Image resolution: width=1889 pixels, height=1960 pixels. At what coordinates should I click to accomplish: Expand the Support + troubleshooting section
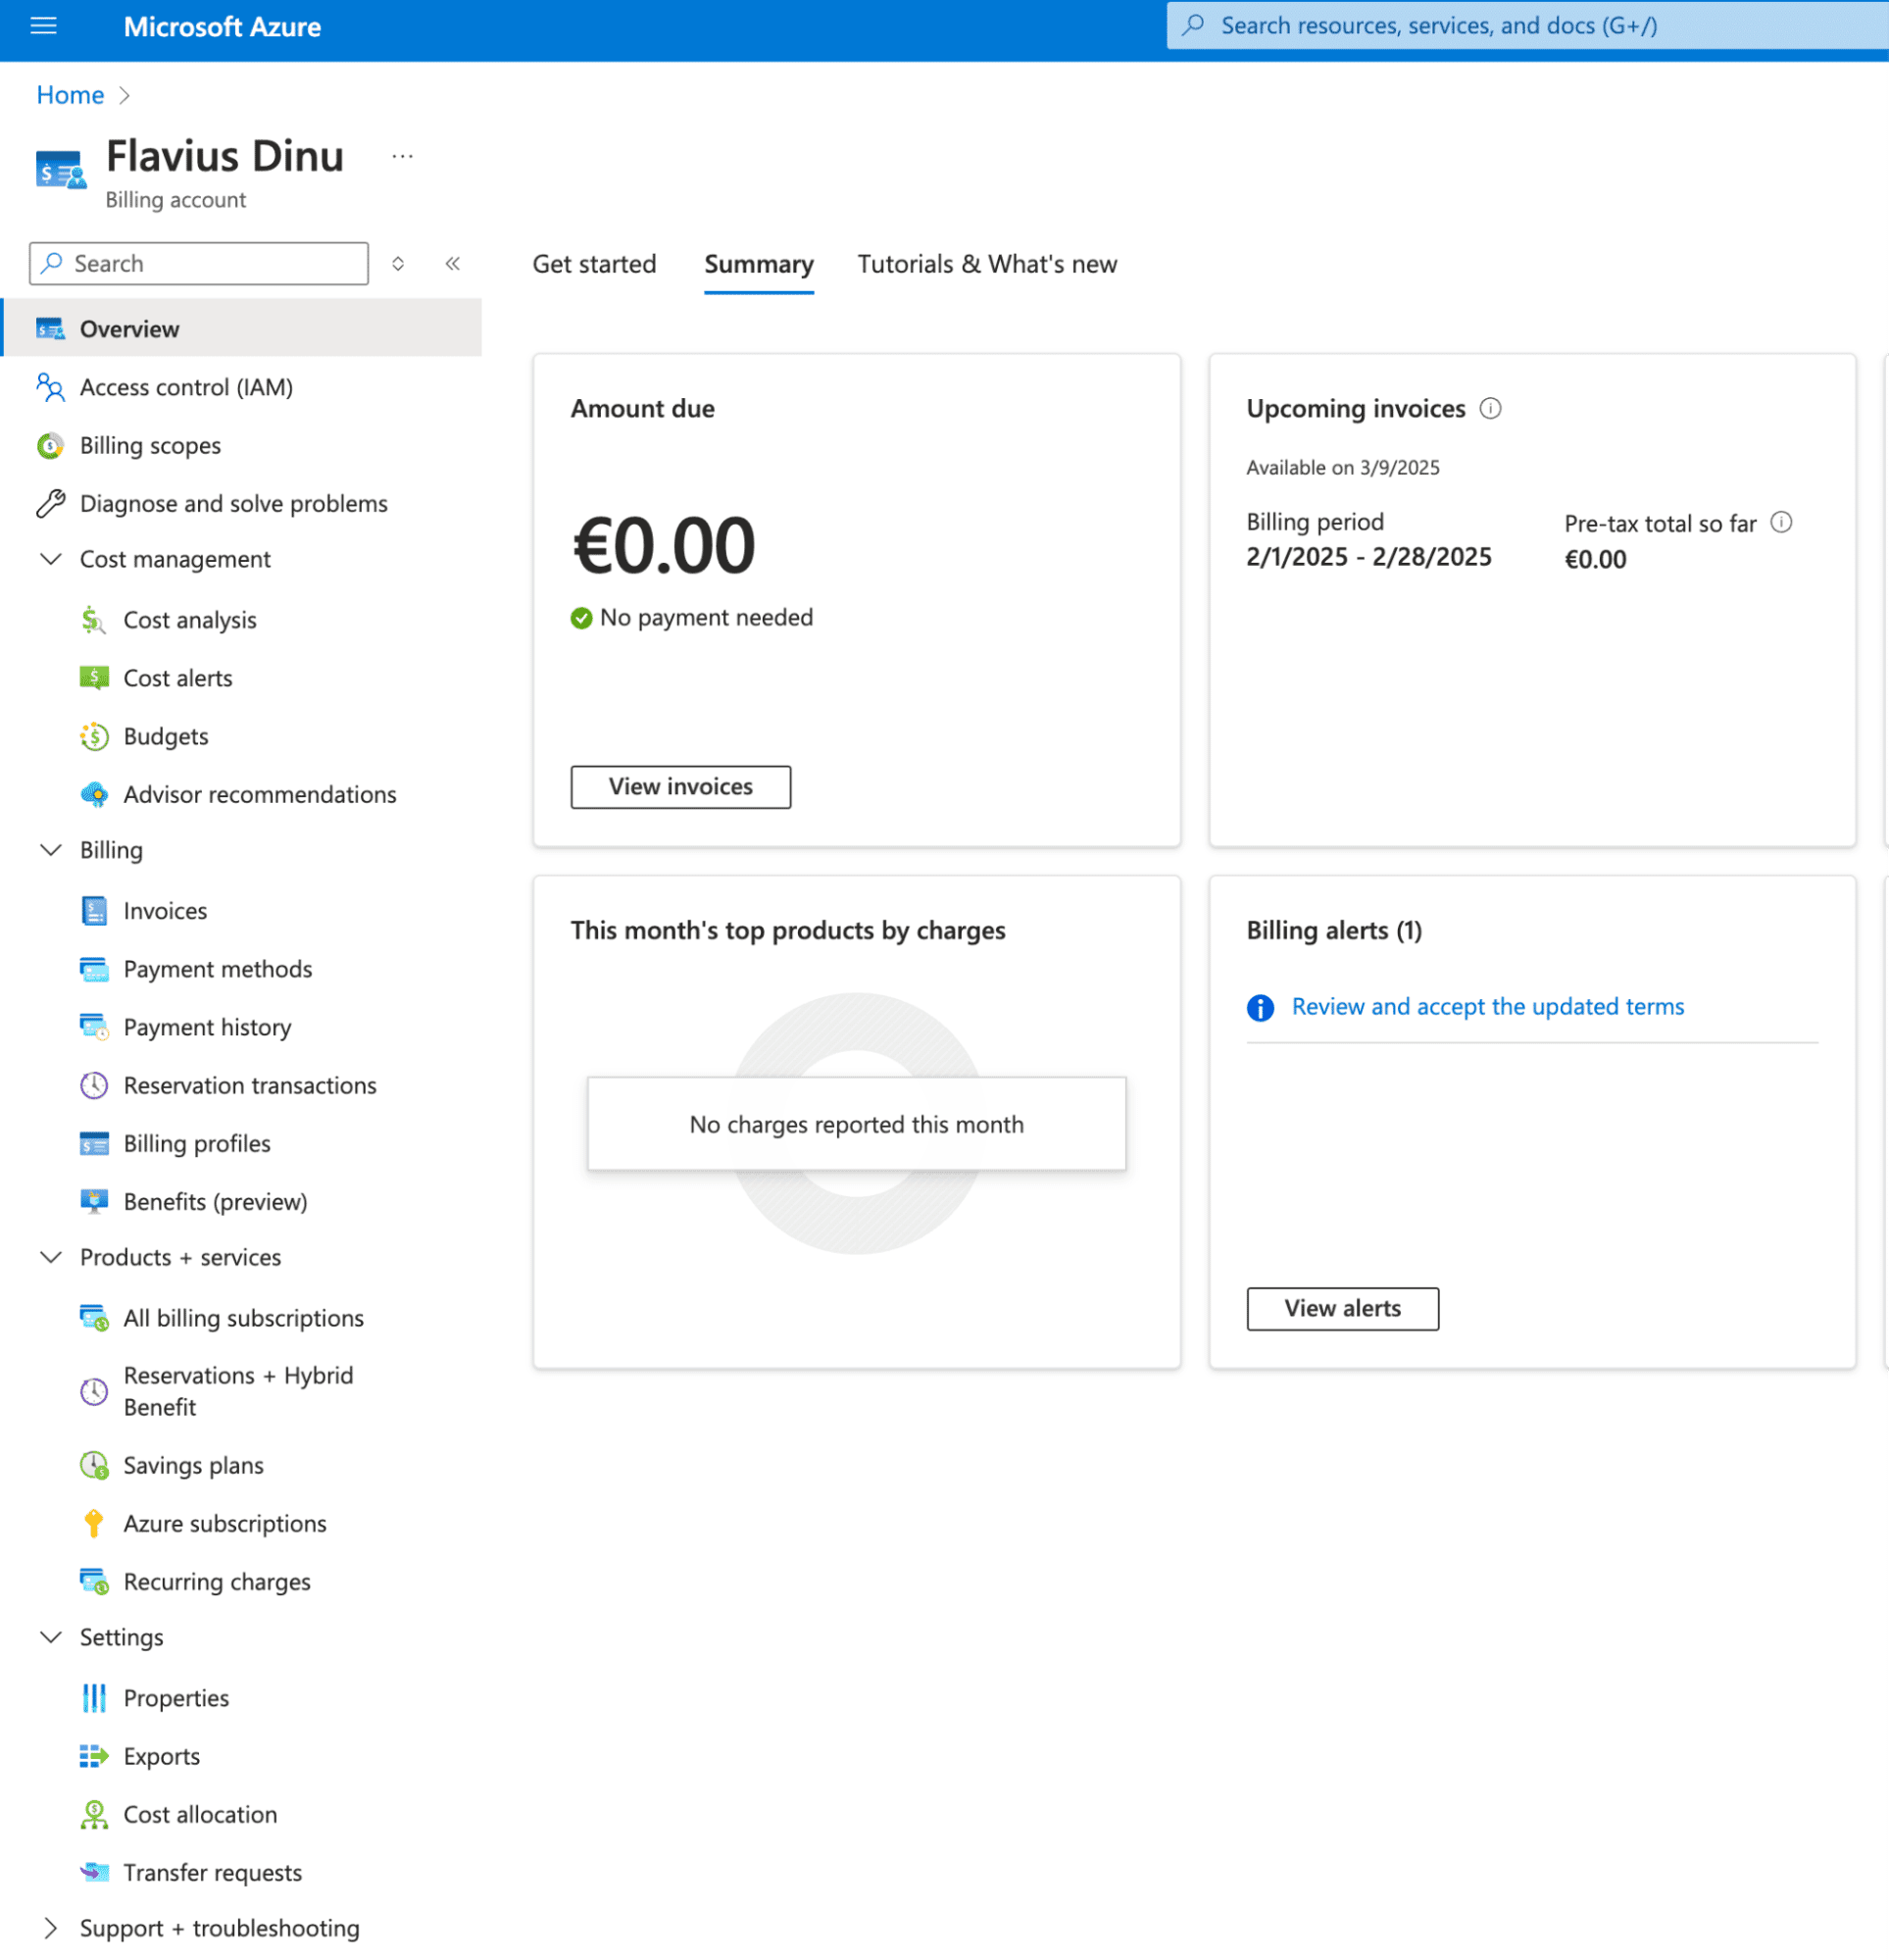coord(50,1928)
